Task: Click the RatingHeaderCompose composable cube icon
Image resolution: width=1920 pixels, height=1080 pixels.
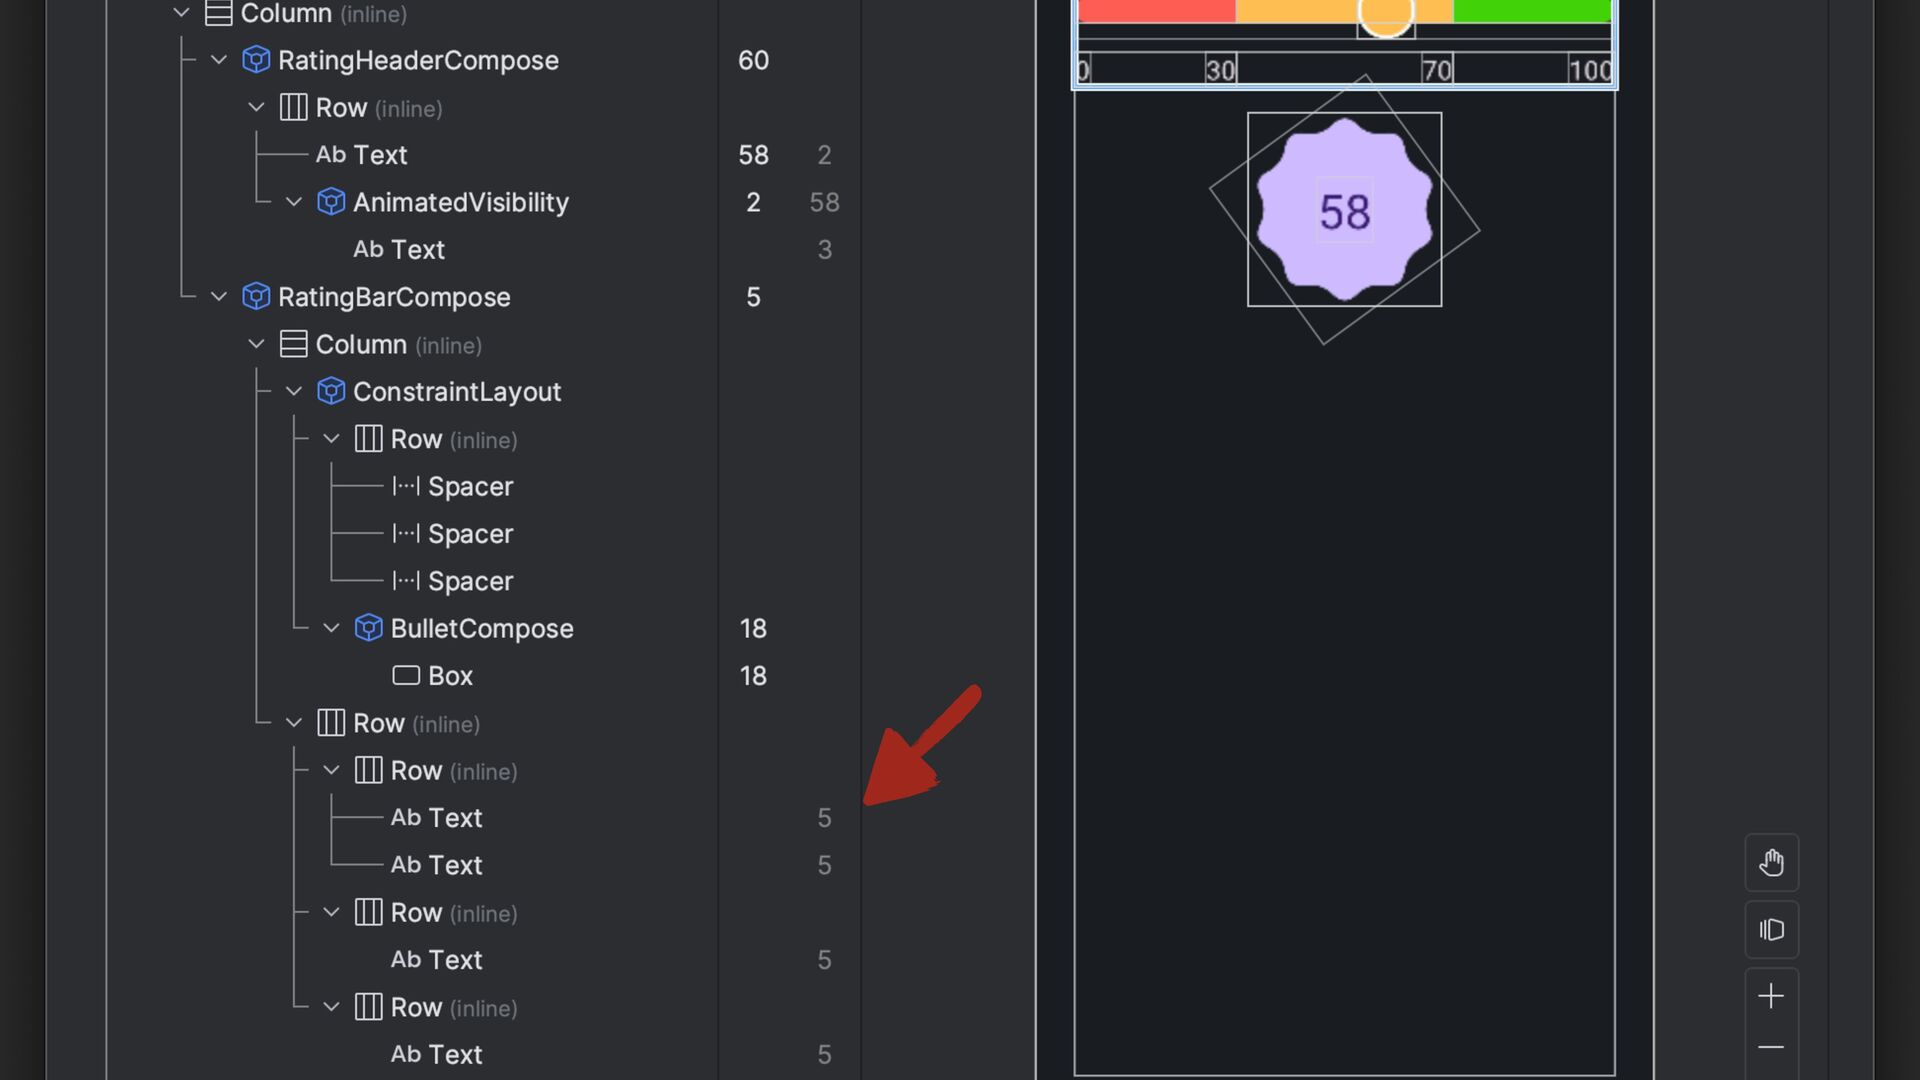Action: click(256, 60)
